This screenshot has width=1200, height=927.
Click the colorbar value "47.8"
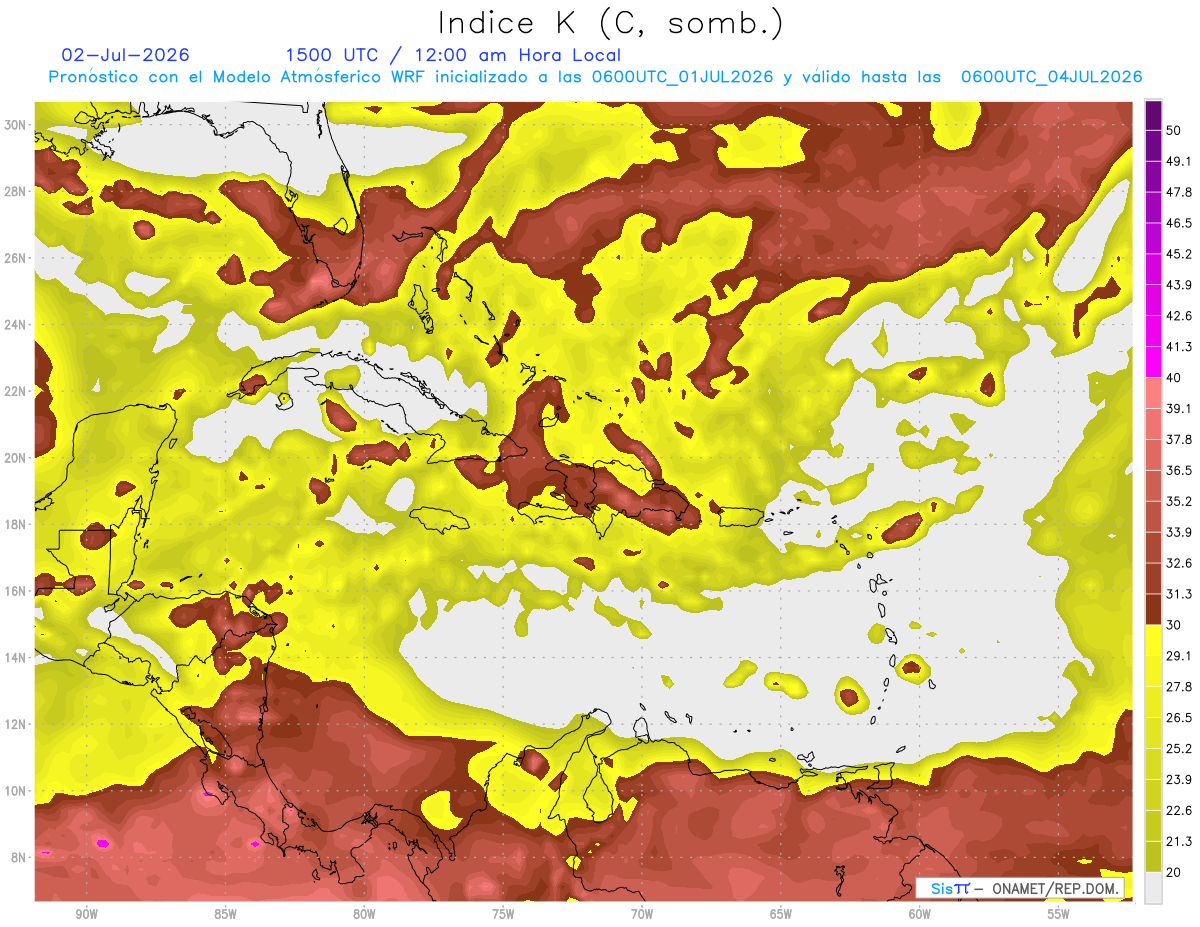1179,192
